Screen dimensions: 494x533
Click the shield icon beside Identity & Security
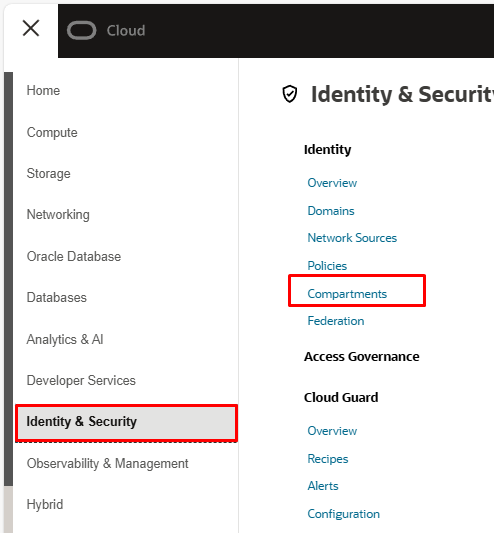(x=290, y=94)
